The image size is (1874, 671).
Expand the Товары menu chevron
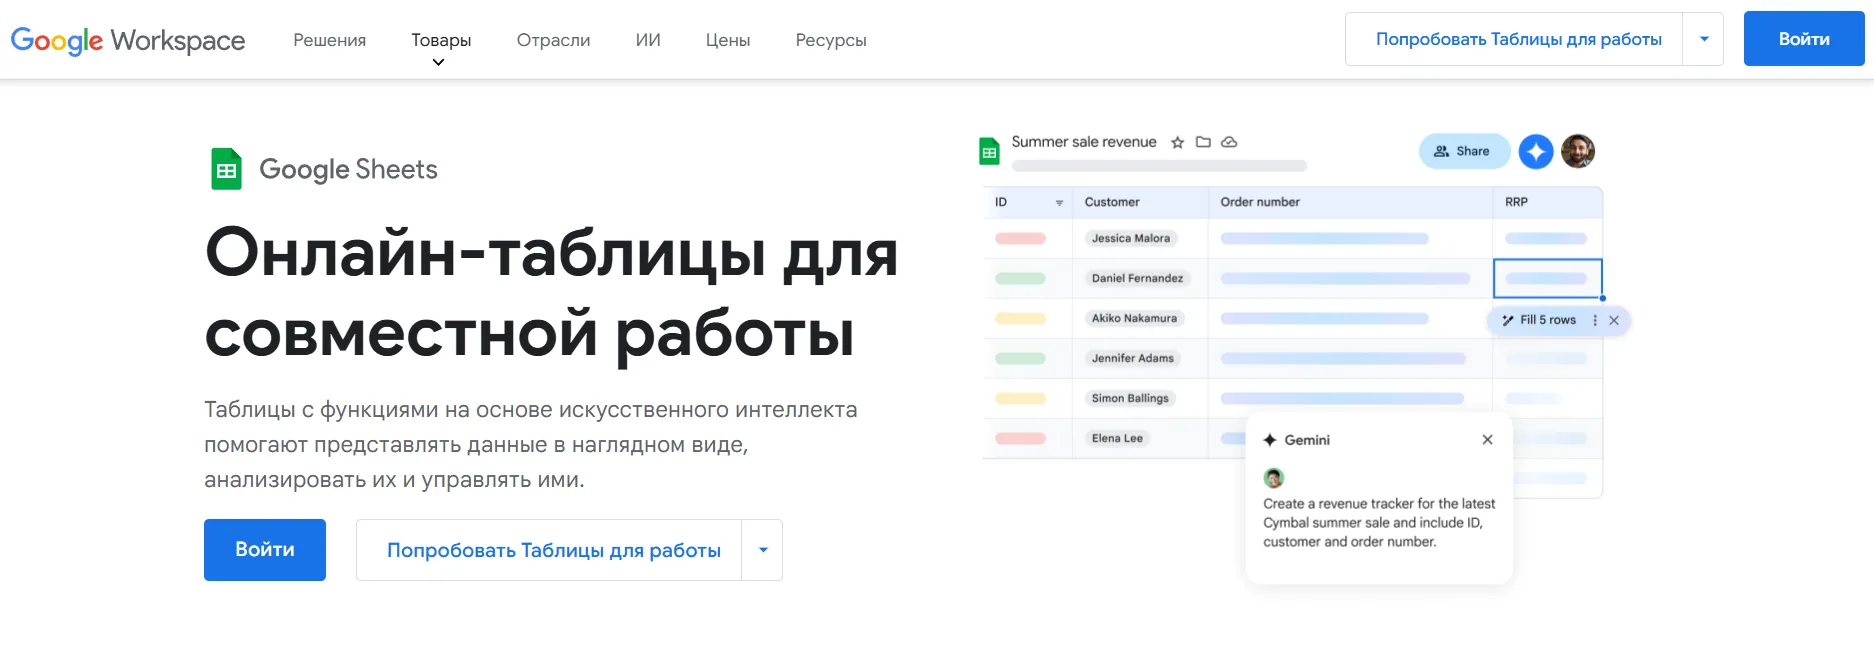[438, 62]
